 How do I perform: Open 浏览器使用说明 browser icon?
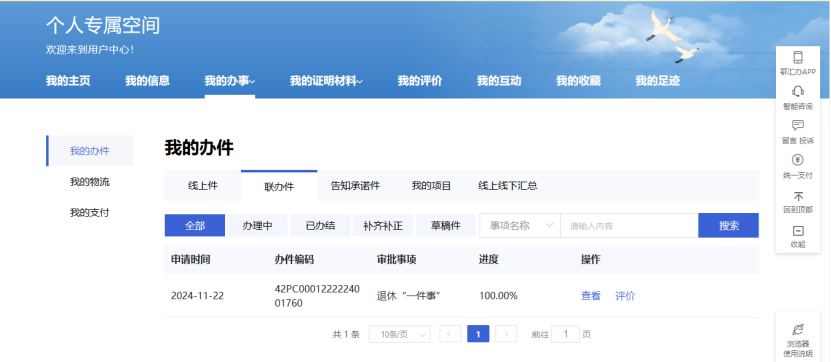(x=798, y=330)
